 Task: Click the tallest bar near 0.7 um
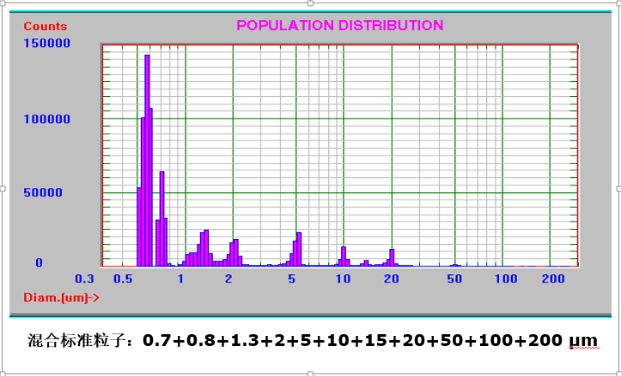point(147,160)
